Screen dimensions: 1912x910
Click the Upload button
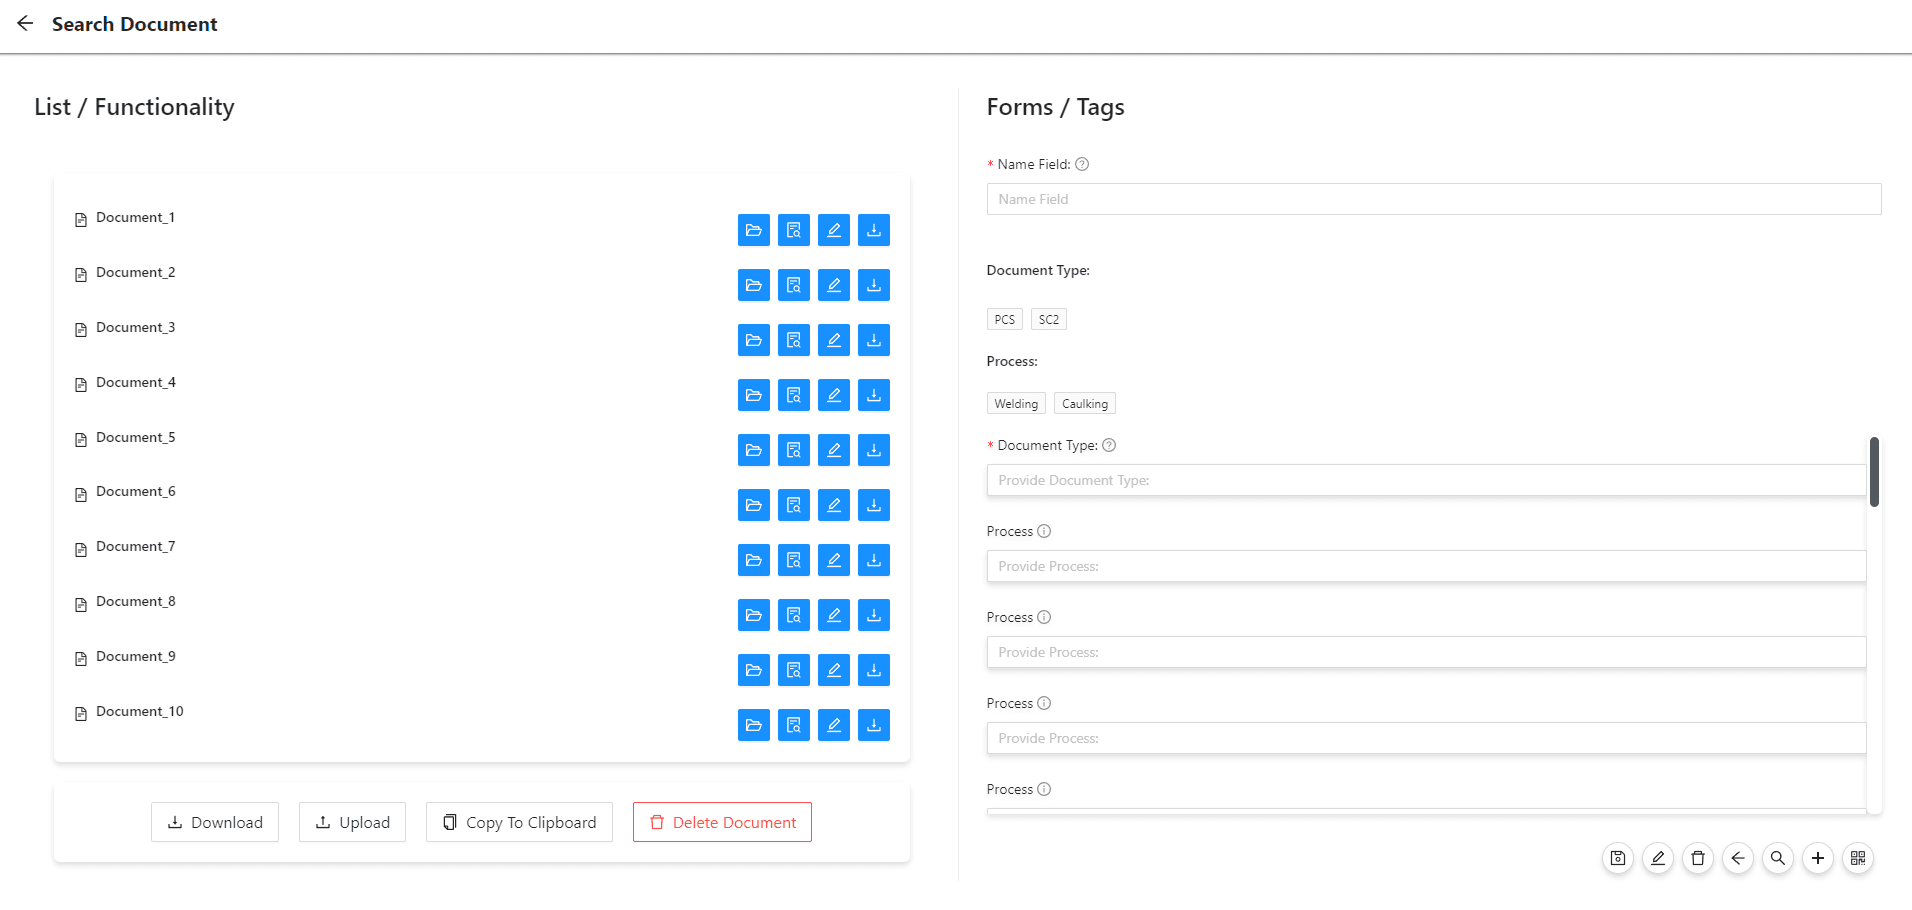352,822
